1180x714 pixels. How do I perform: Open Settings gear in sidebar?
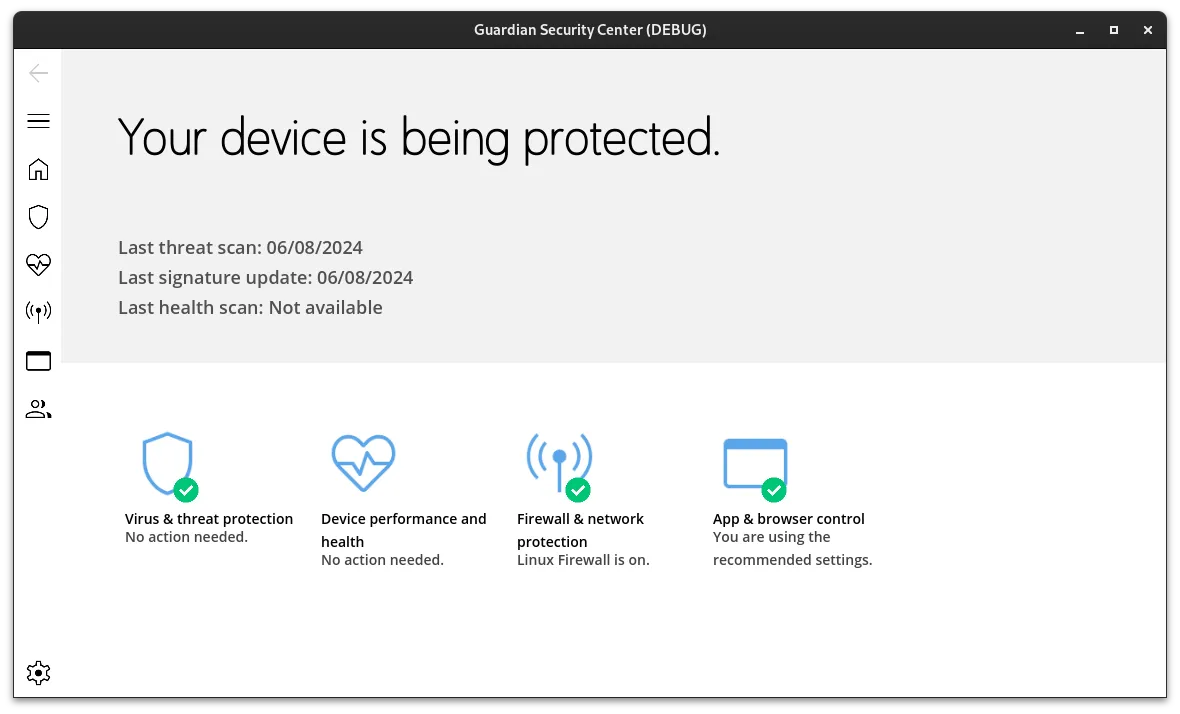tap(38, 673)
